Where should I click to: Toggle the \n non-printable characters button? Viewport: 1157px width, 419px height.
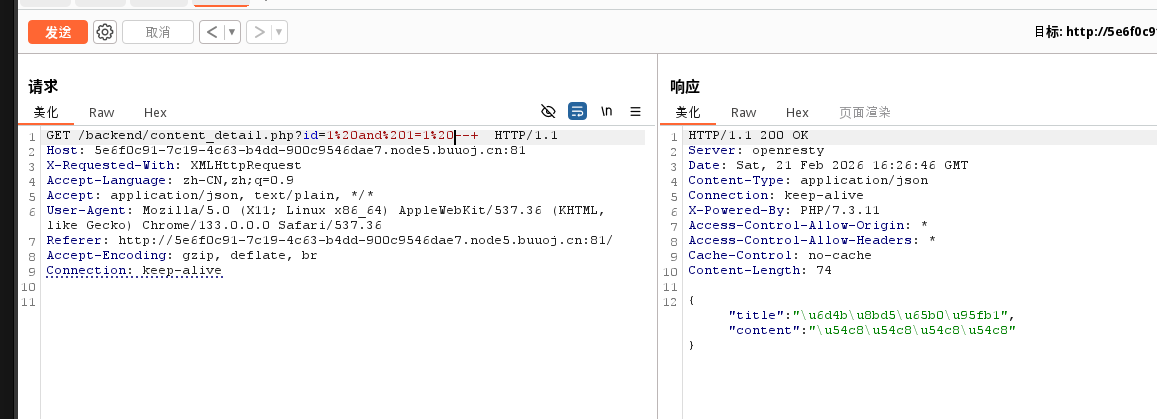click(x=607, y=111)
